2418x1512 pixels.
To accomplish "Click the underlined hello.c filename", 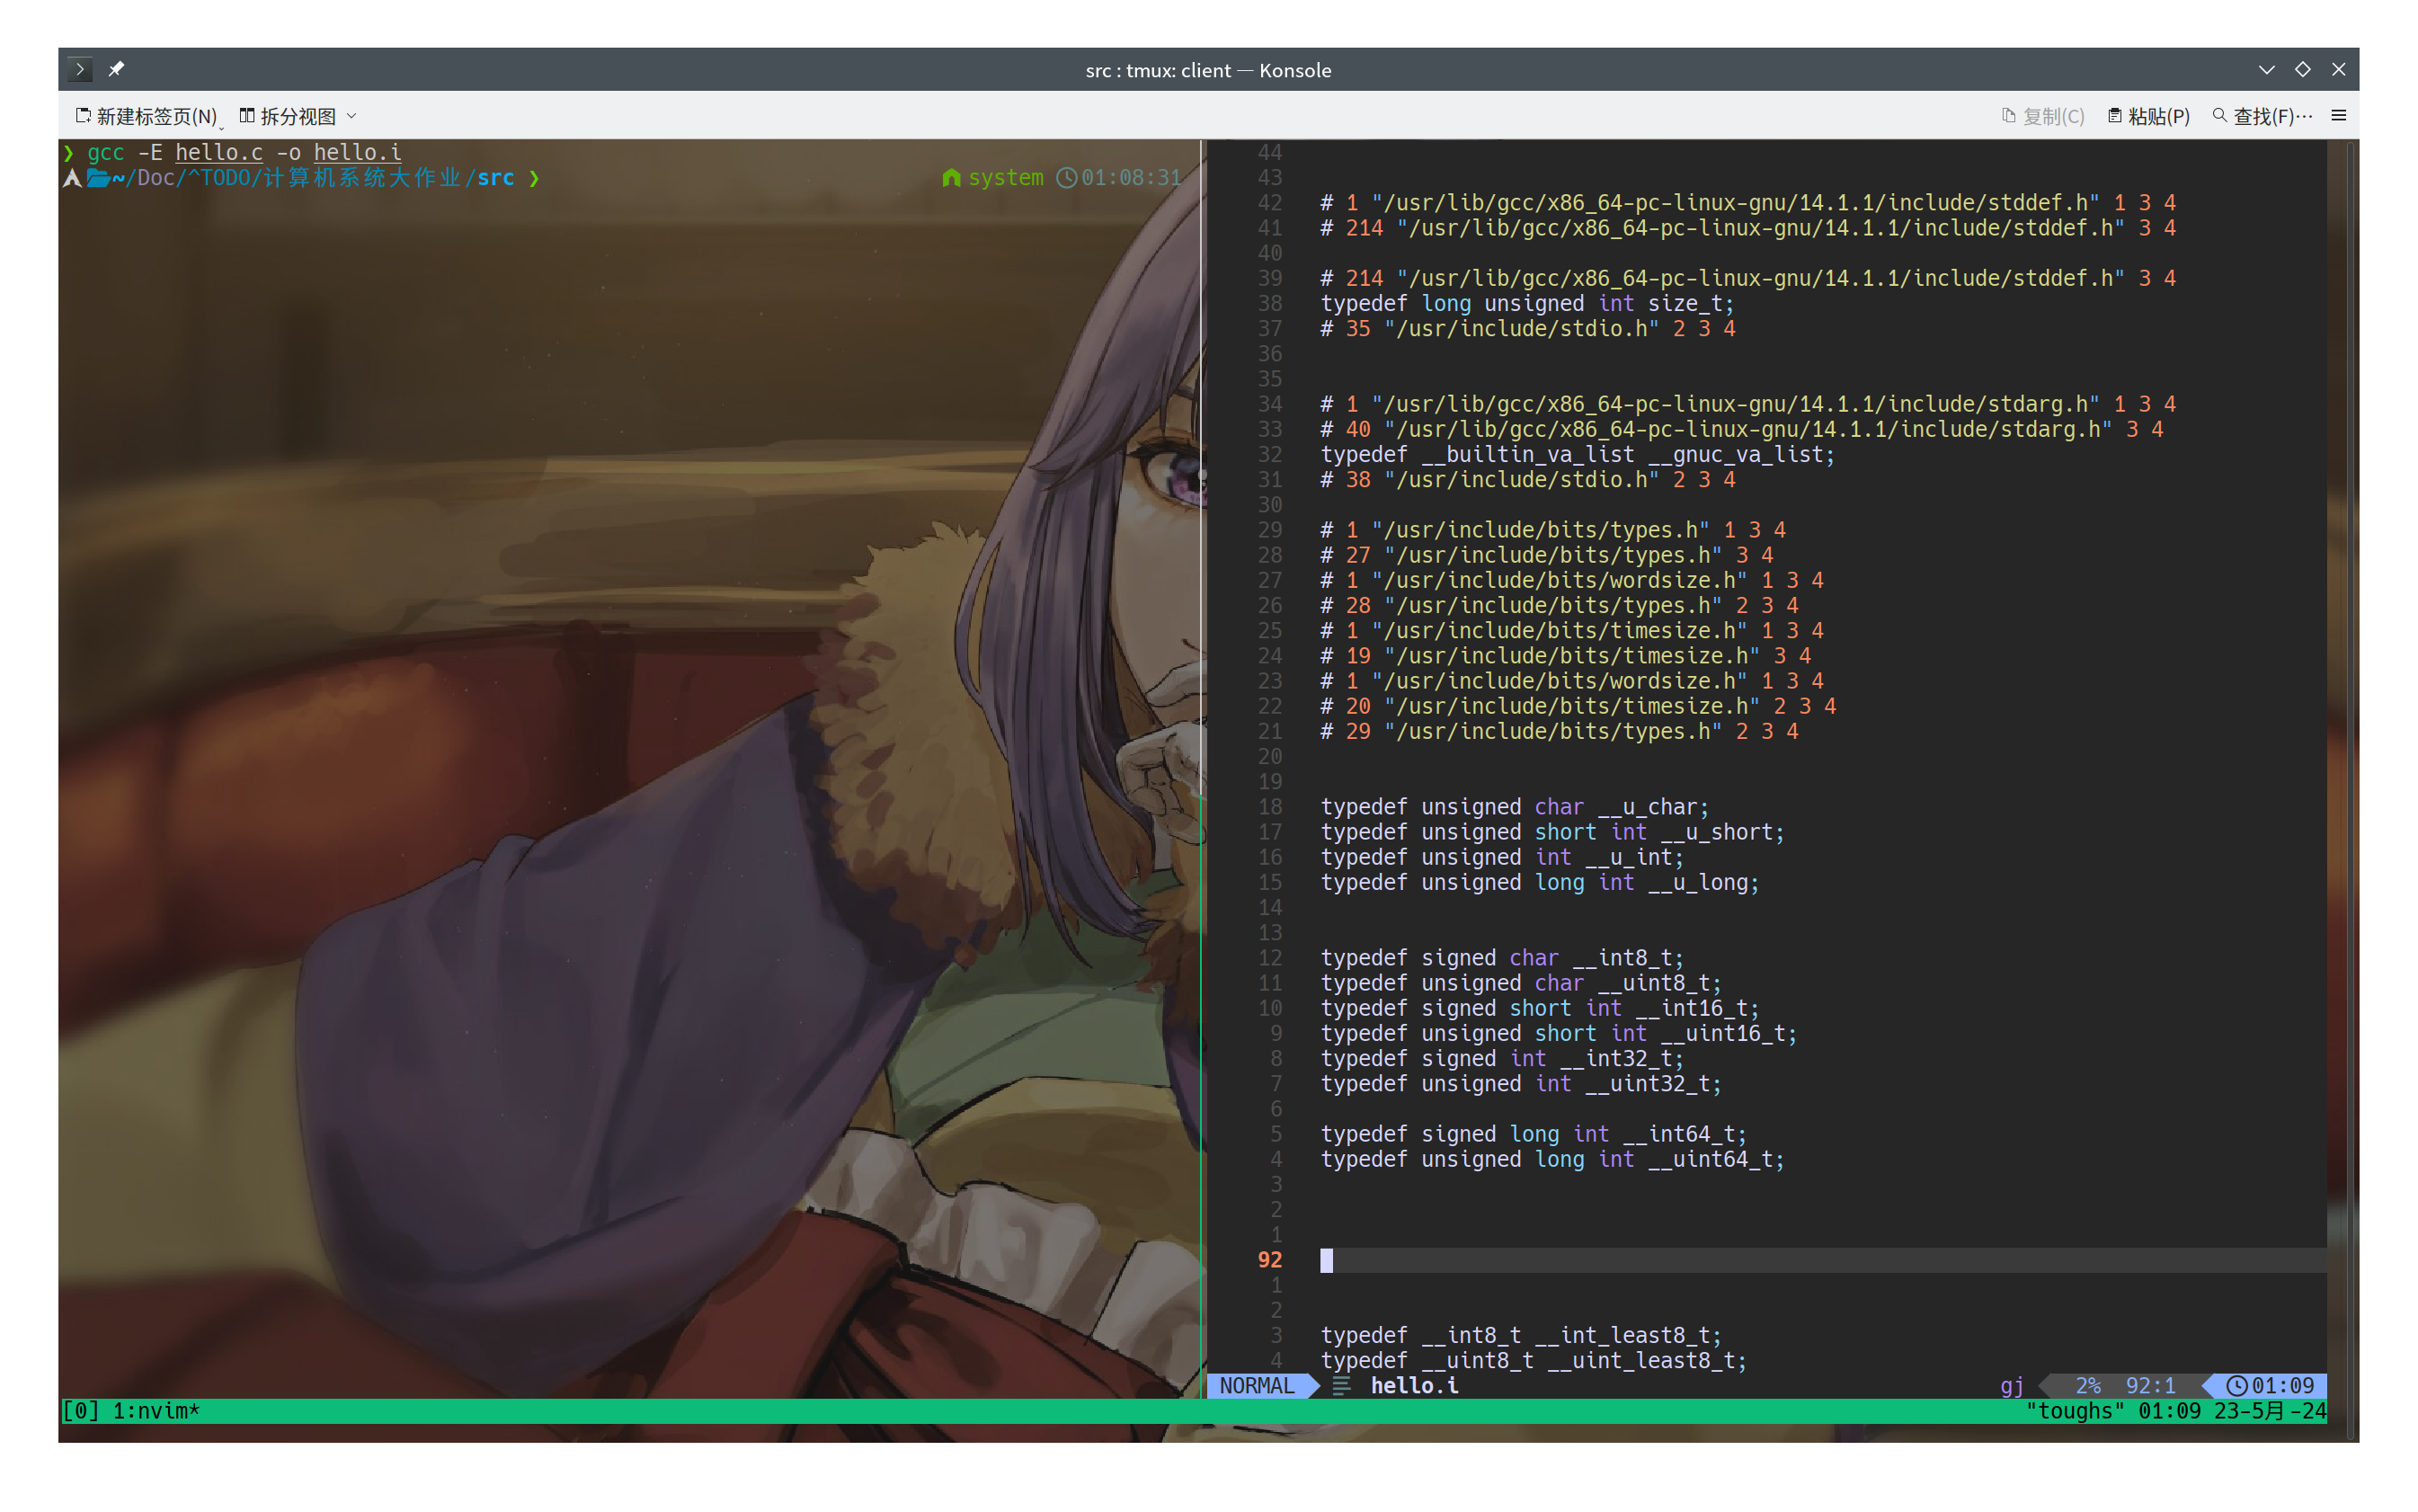I will [219, 152].
